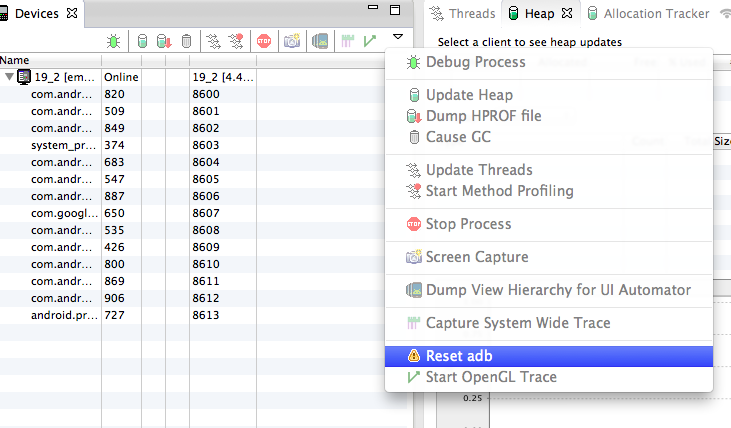
Task: Open the Devices view menu triangle
Action: [x=398, y=37]
